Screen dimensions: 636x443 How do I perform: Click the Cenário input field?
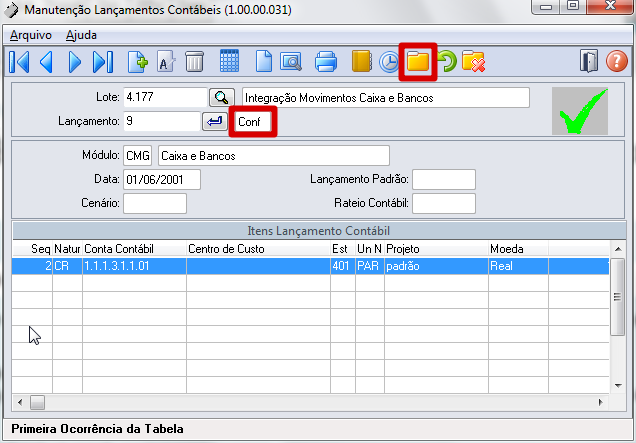pyautogui.click(x=155, y=203)
